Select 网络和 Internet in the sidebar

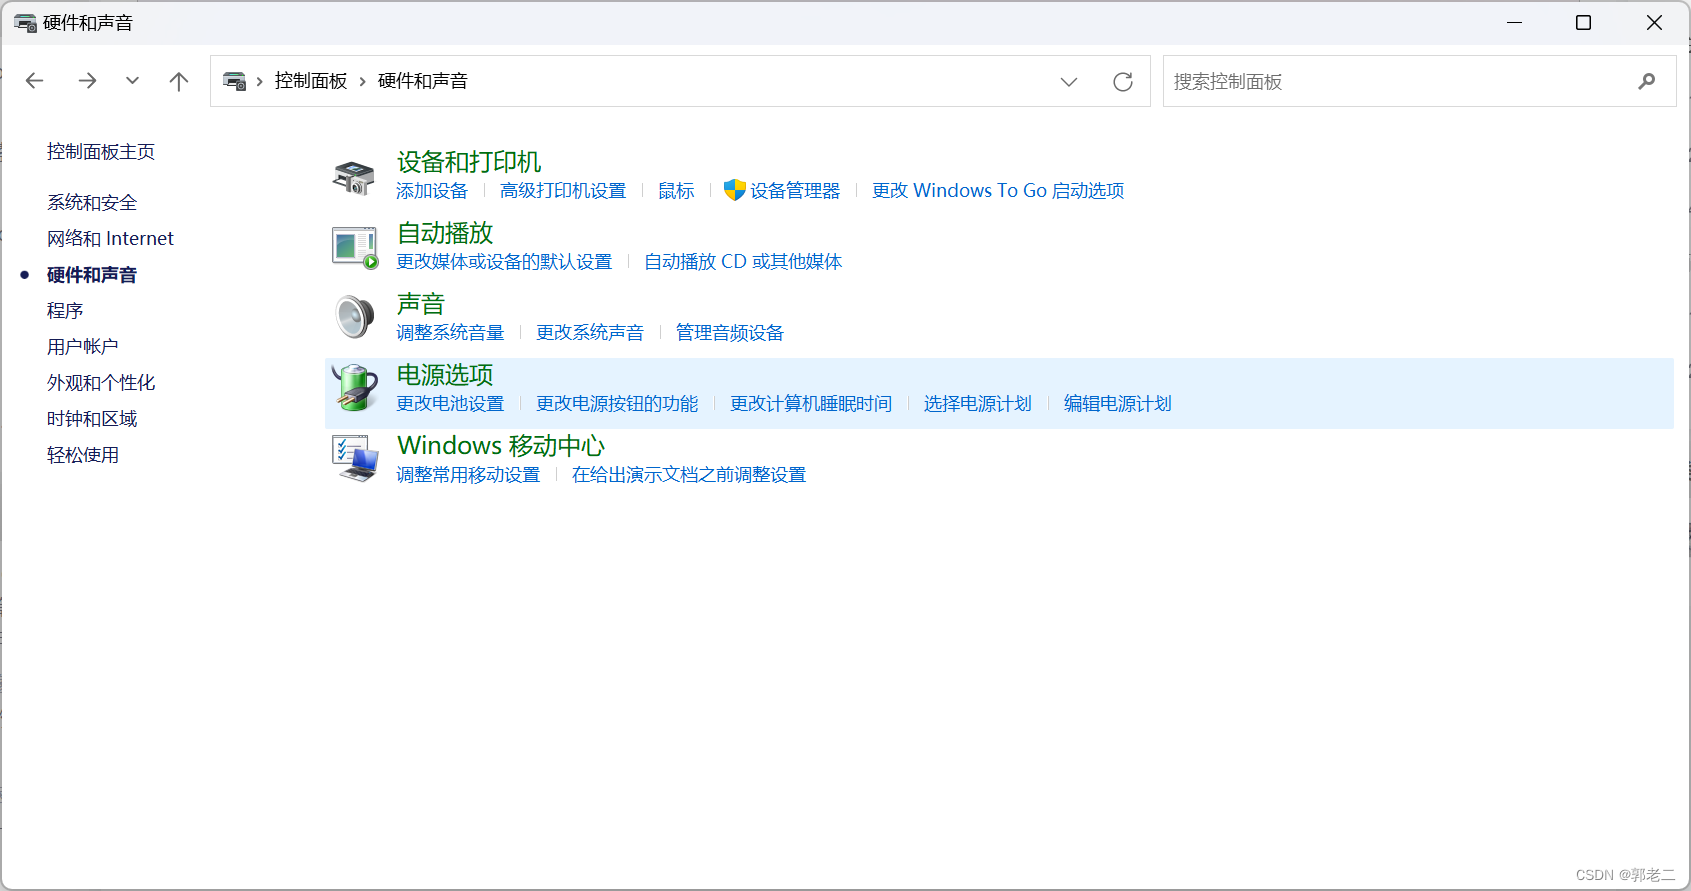(x=110, y=238)
